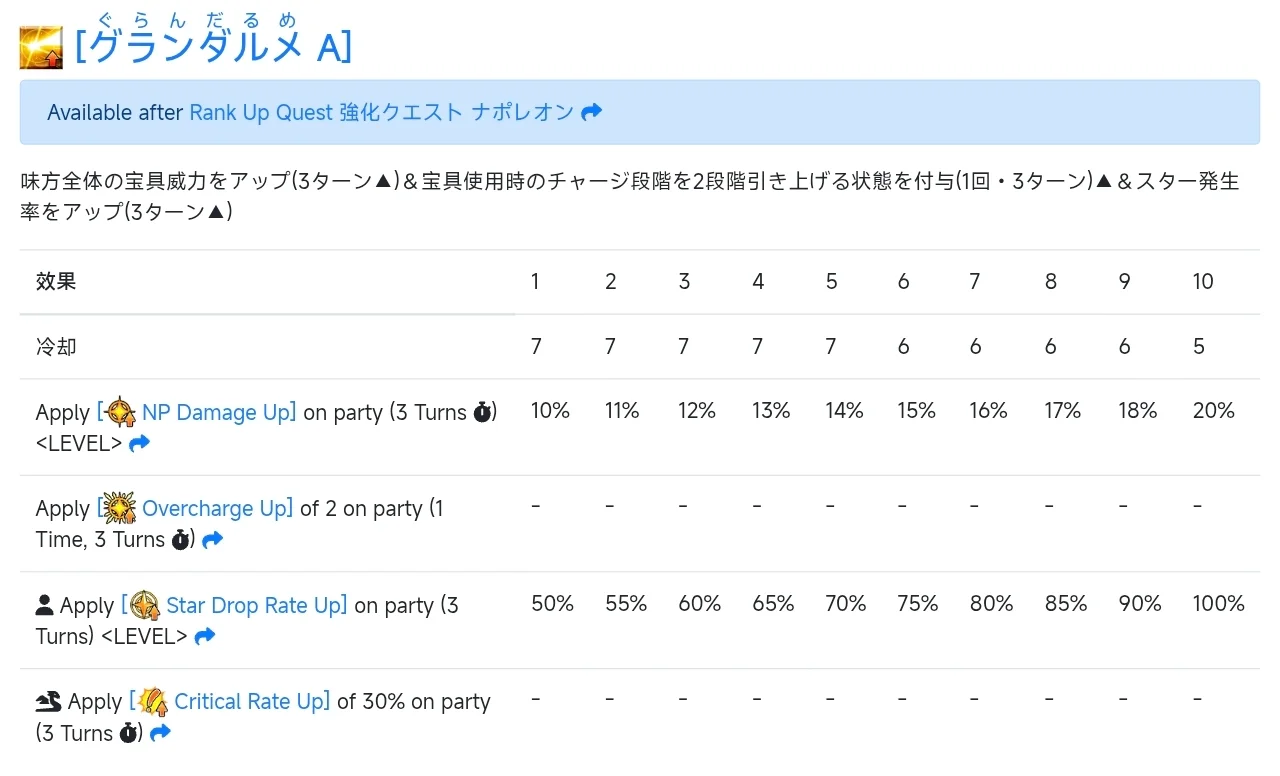Click the stopwatch icon in NP Damage row
Viewport: 1280px width, 776px height.
coord(484,412)
